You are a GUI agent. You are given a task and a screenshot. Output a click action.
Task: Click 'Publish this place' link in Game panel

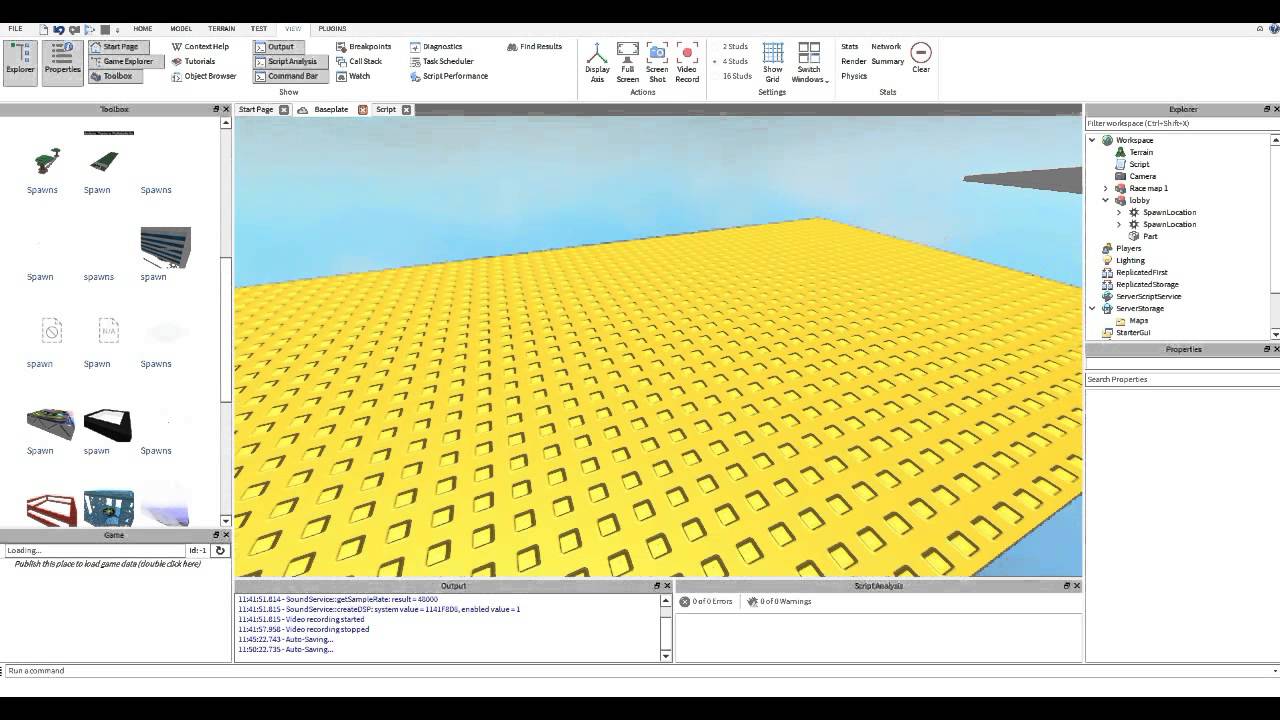click(x=107, y=564)
